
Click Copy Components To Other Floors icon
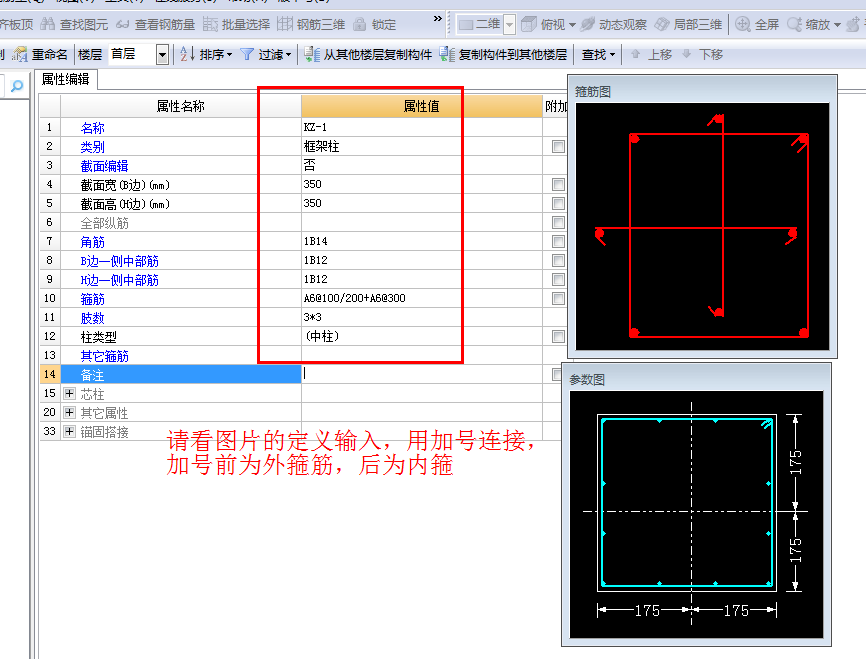coord(447,54)
